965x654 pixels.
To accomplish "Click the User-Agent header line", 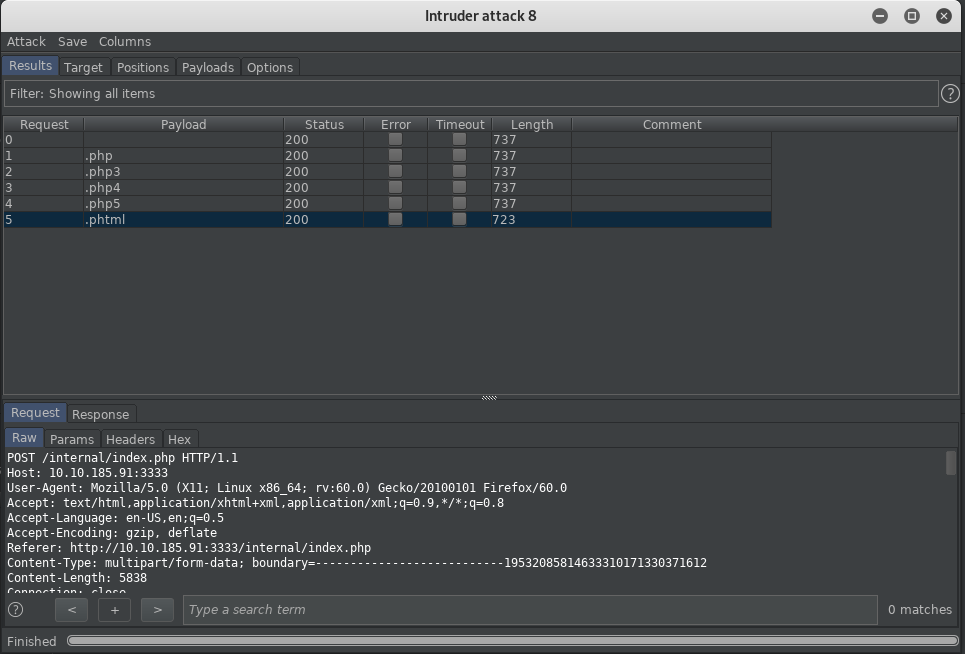I will [x=287, y=488].
